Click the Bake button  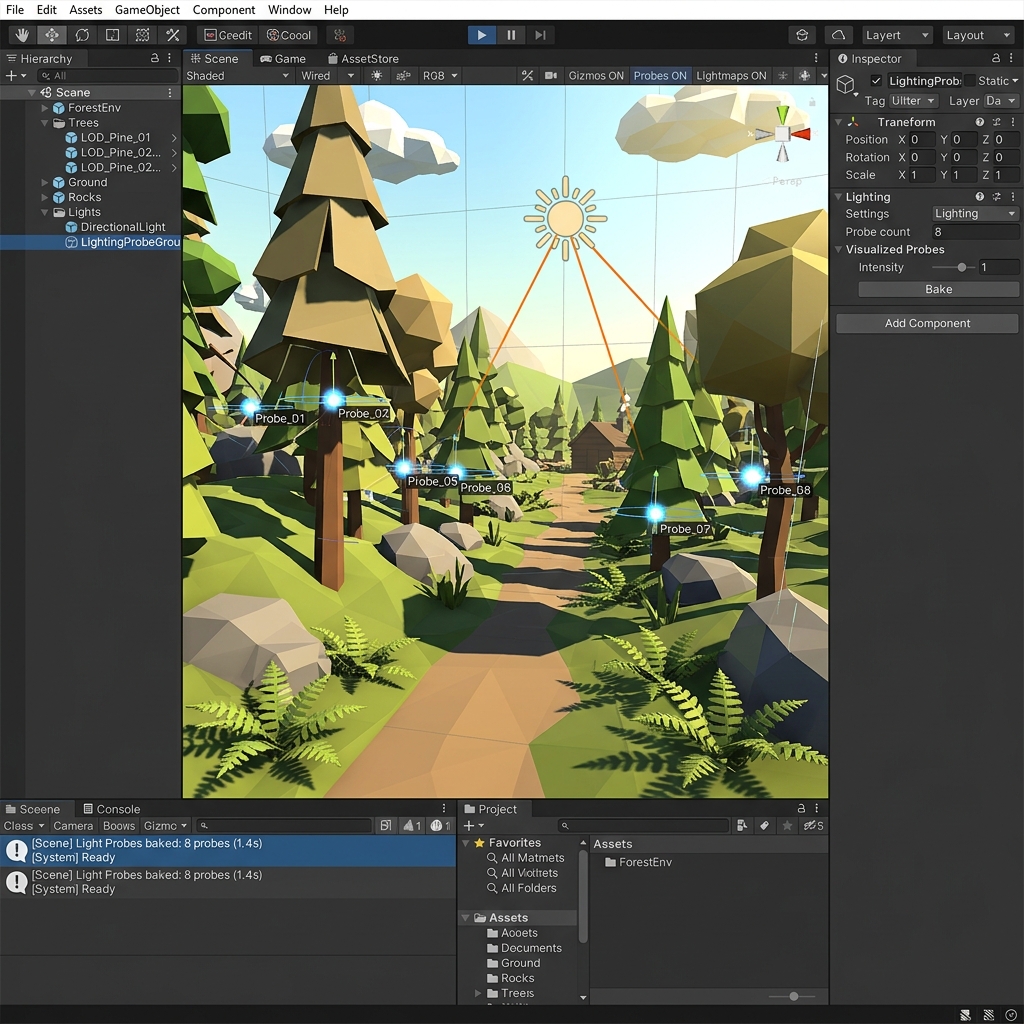(938, 289)
